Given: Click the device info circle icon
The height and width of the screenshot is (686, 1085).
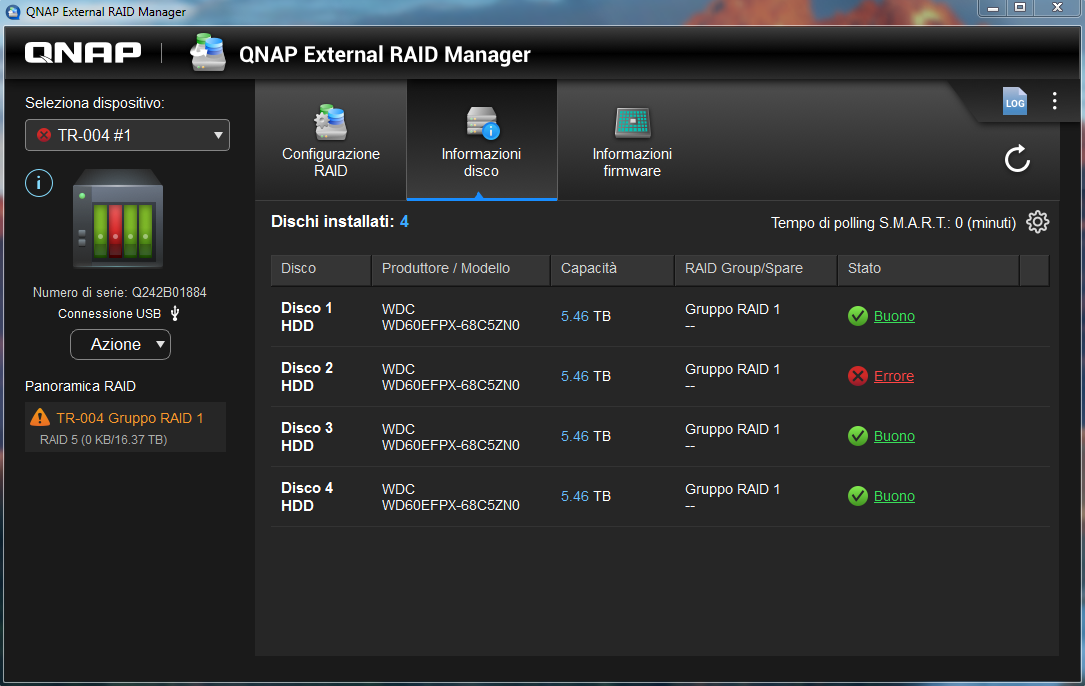Looking at the screenshot, I should click(38, 183).
